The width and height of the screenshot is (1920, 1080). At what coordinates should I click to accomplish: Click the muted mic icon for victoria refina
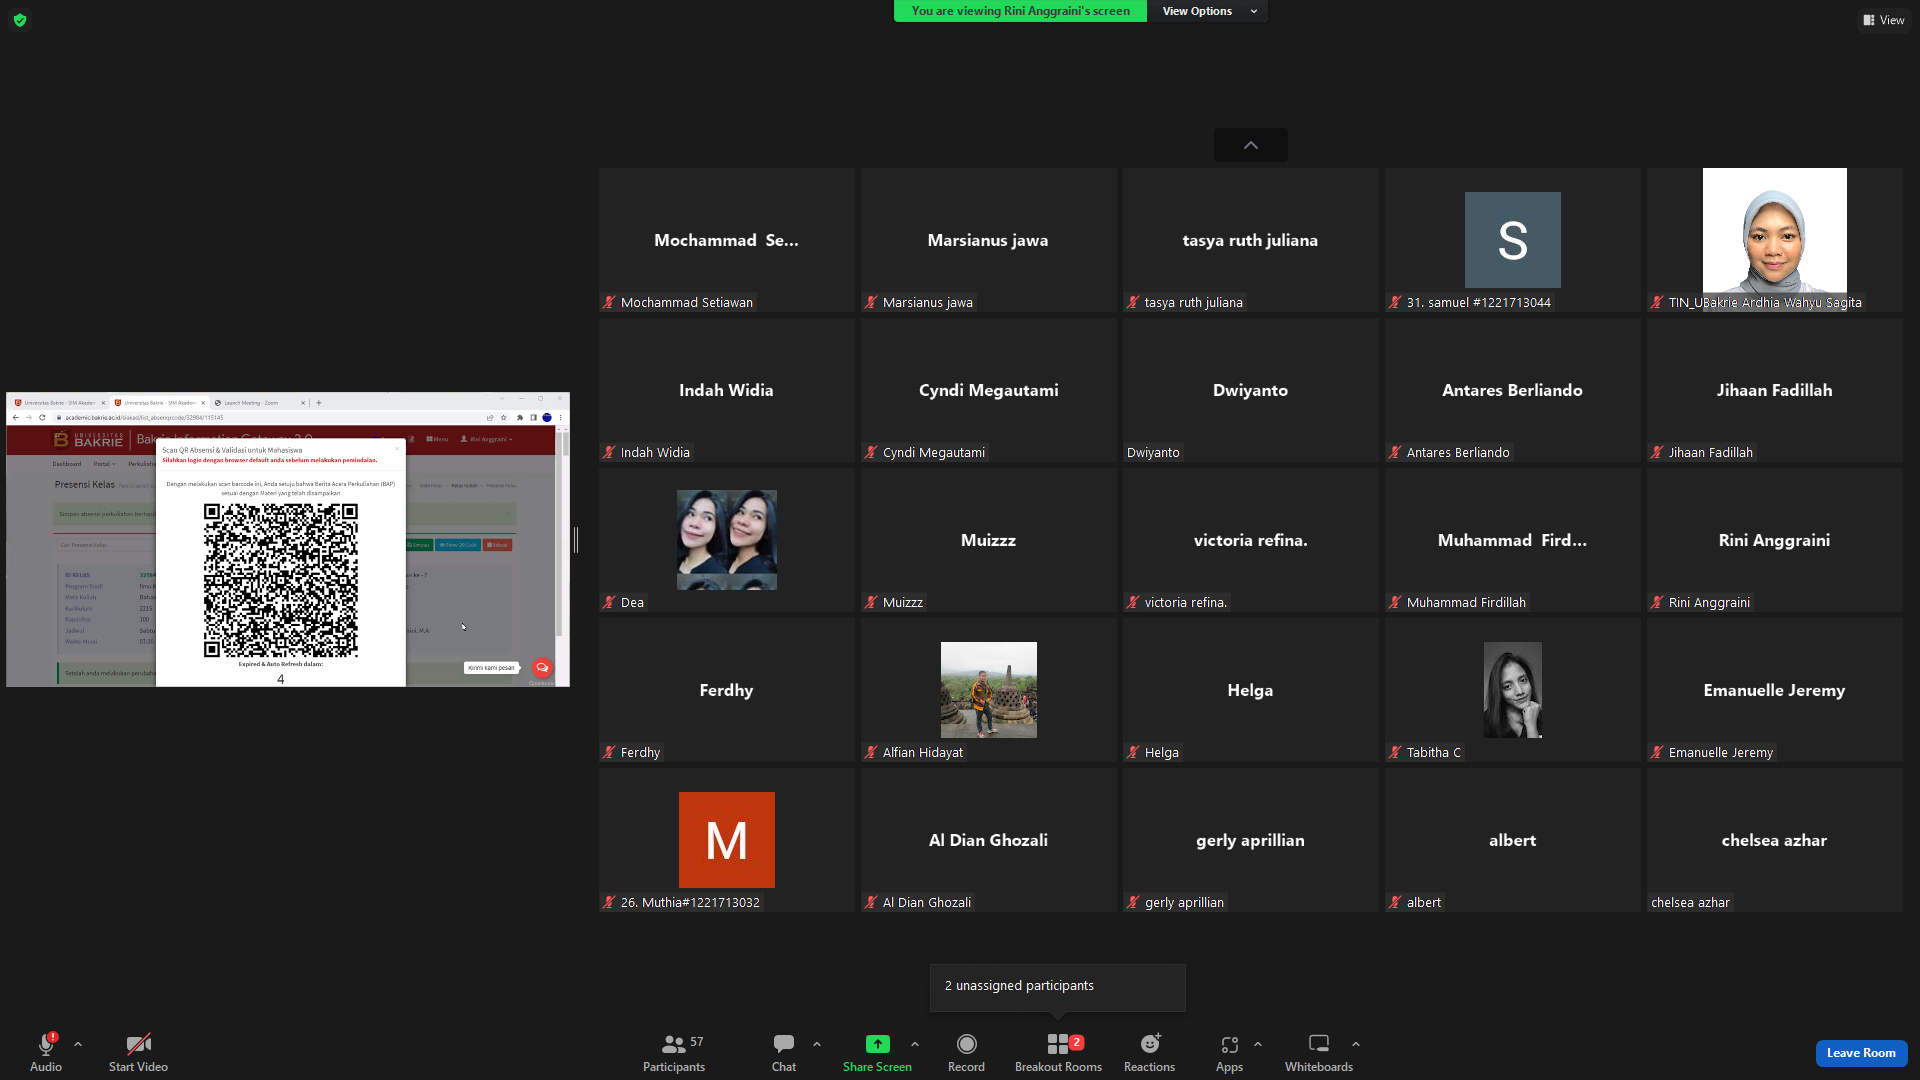[1133, 602]
